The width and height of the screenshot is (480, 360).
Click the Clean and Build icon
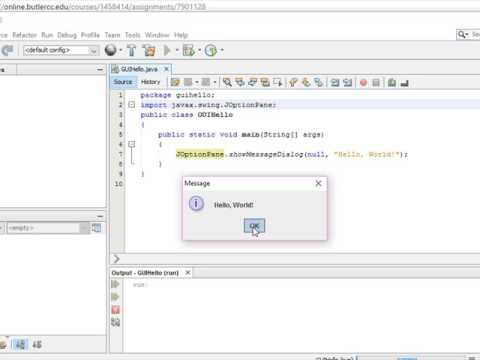(x=149, y=50)
